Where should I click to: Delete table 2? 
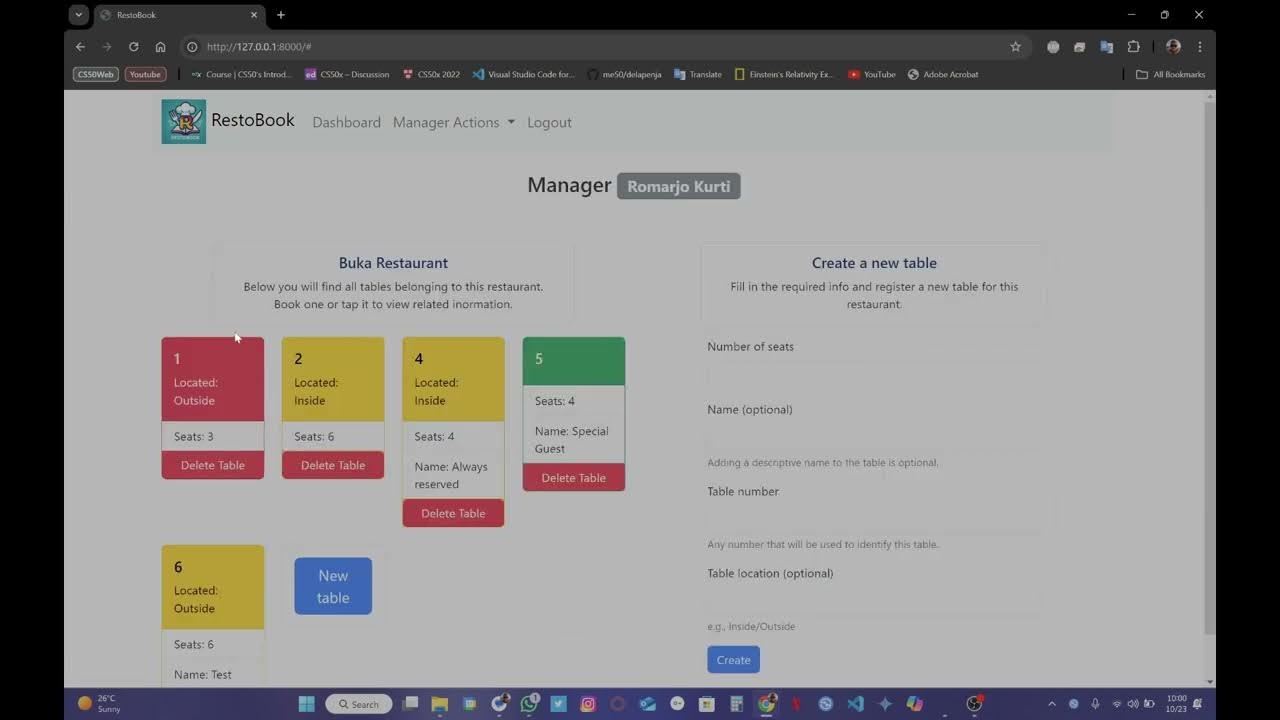coord(333,465)
